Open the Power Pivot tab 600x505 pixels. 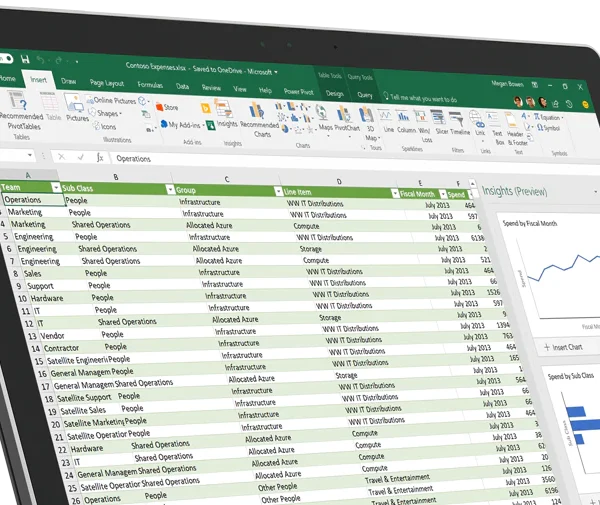coord(298,92)
